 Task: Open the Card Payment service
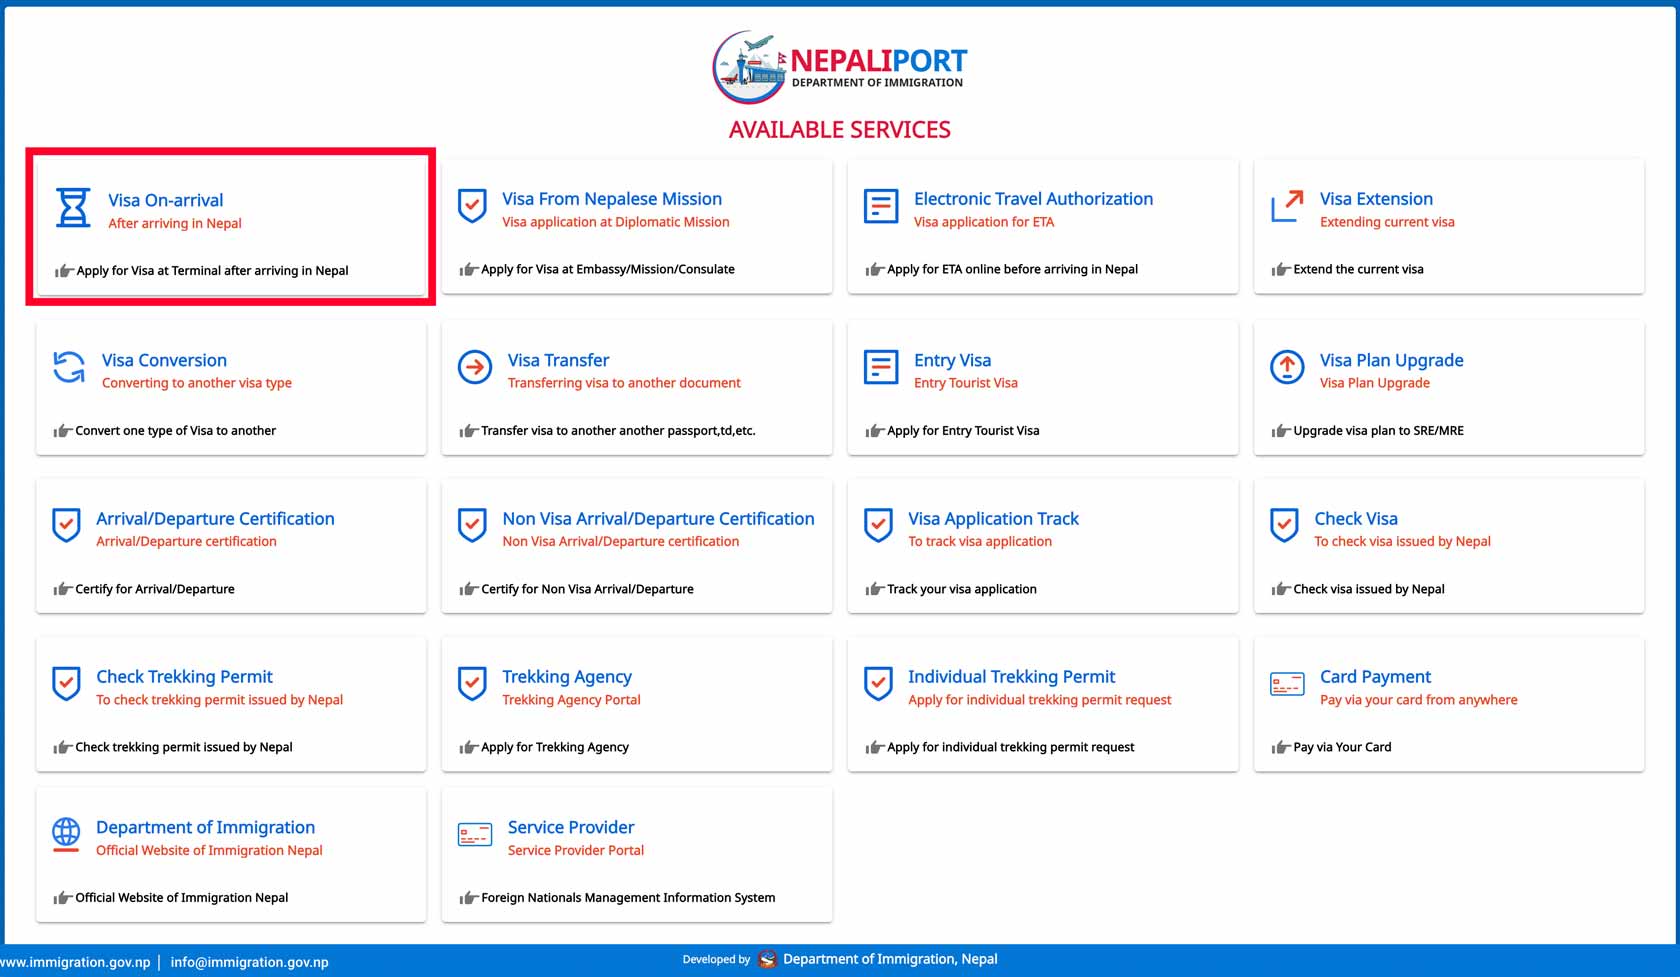click(1375, 677)
